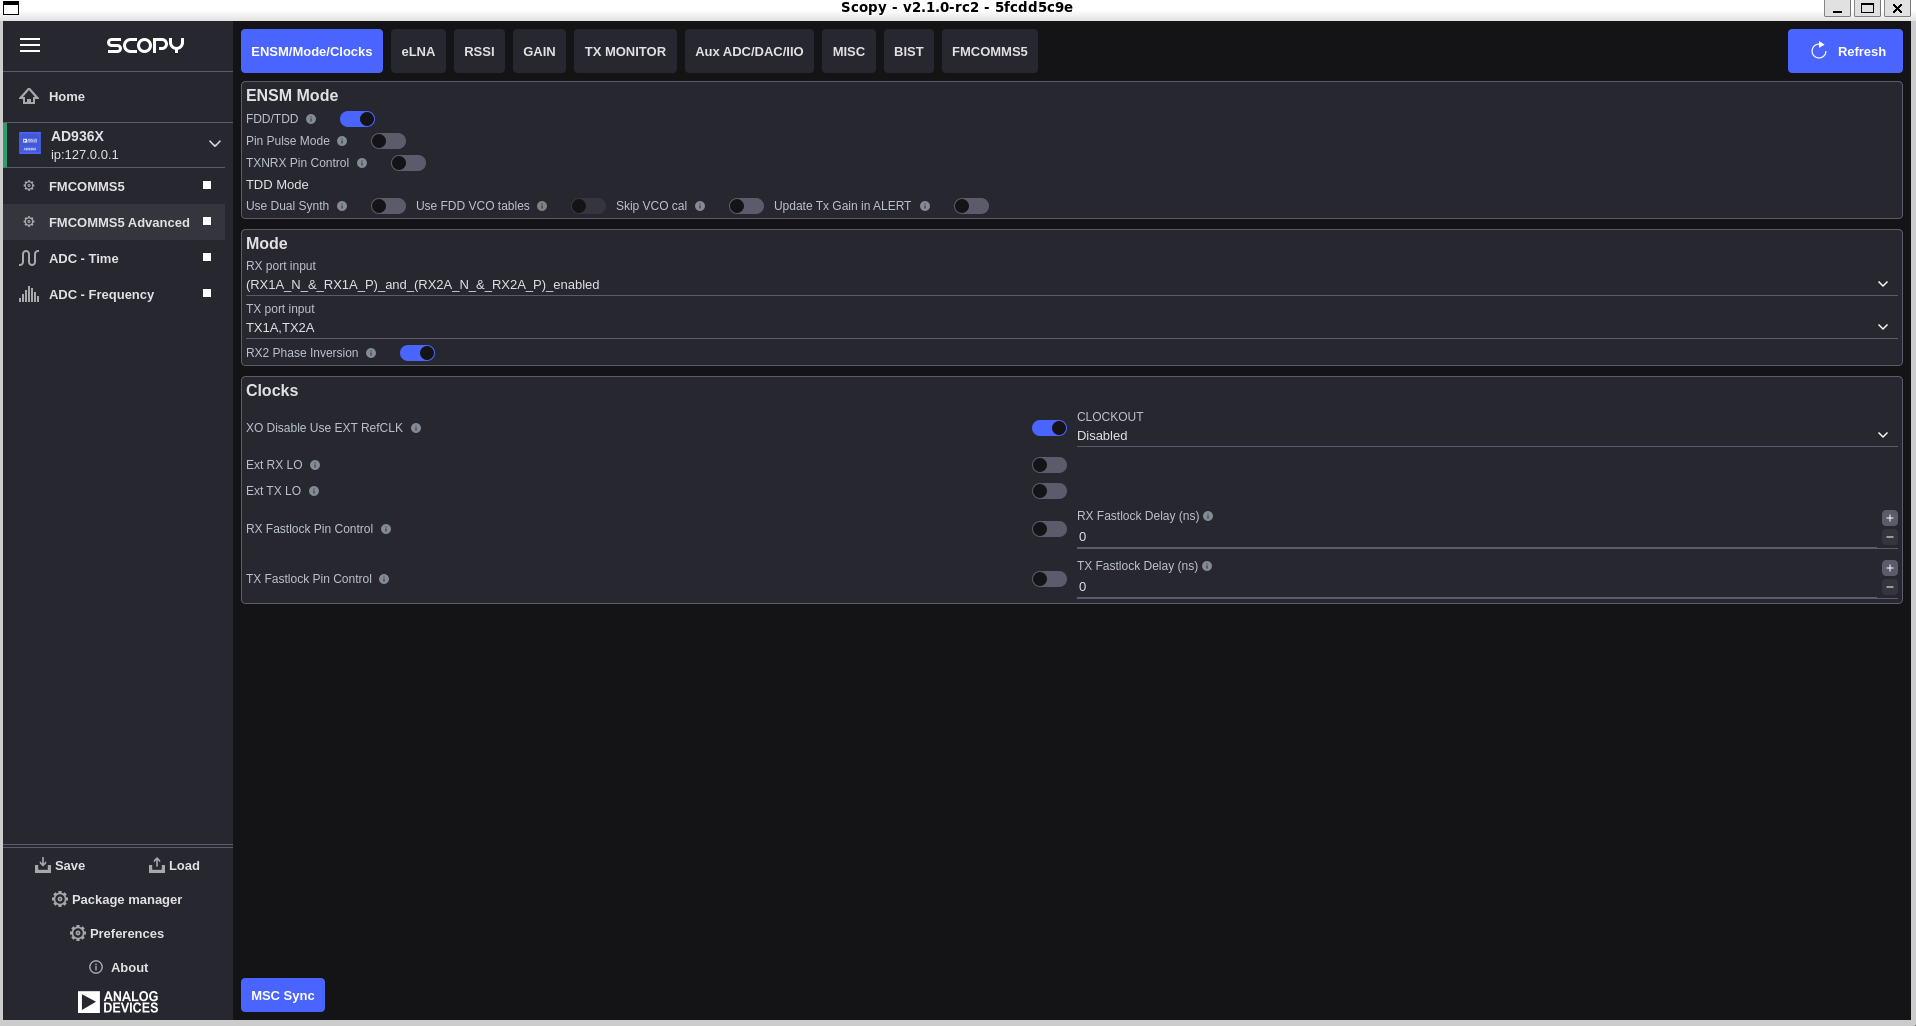Click the Home icon in sidebar
This screenshot has height=1026, width=1916.
click(x=29, y=96)
